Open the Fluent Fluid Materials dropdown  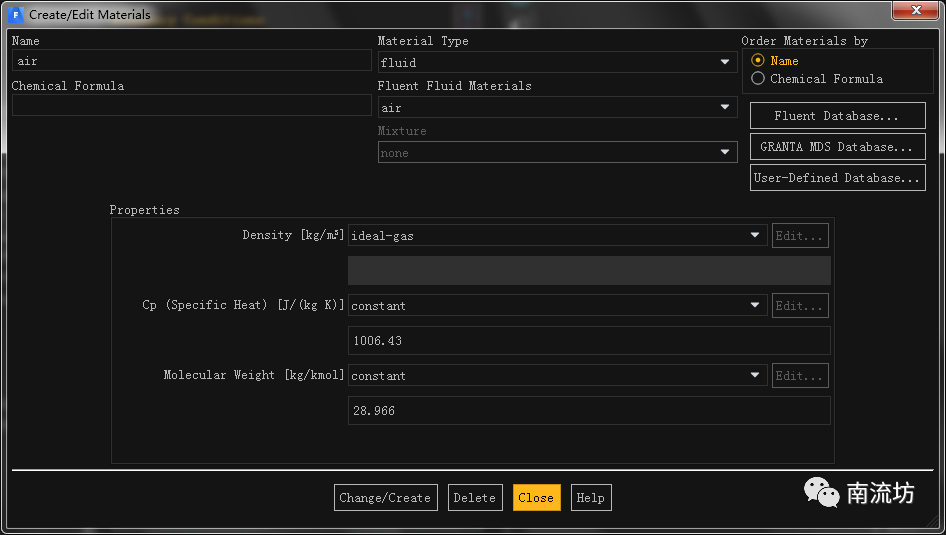coord(557,107)
